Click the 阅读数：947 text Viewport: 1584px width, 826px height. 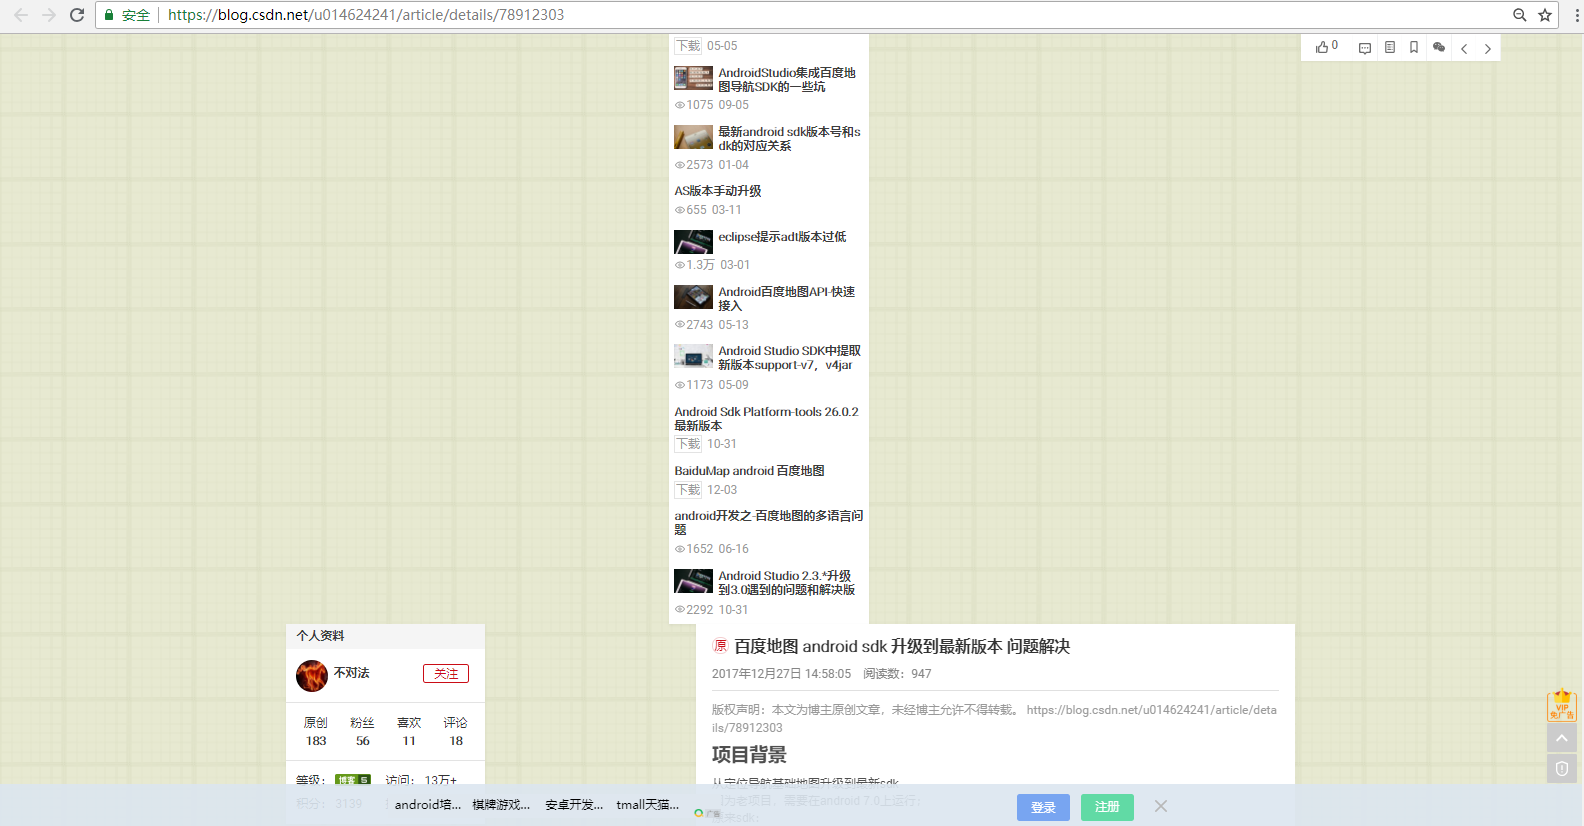coord(897,674)
